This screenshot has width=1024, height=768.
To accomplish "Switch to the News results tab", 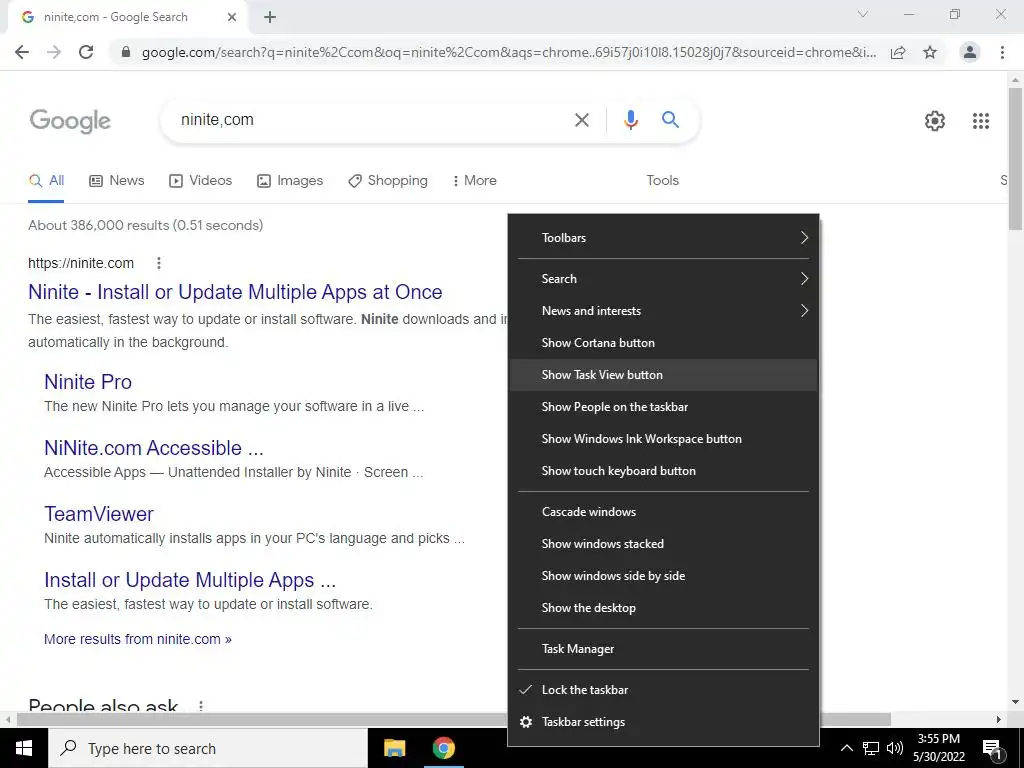I will click(x=117, y=181).
